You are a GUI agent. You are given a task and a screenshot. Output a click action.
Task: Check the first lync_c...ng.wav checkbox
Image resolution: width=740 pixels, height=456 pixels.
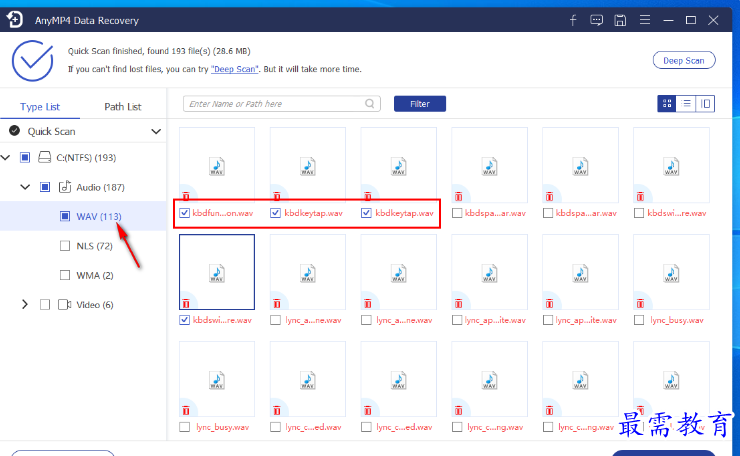click(457, 427)
